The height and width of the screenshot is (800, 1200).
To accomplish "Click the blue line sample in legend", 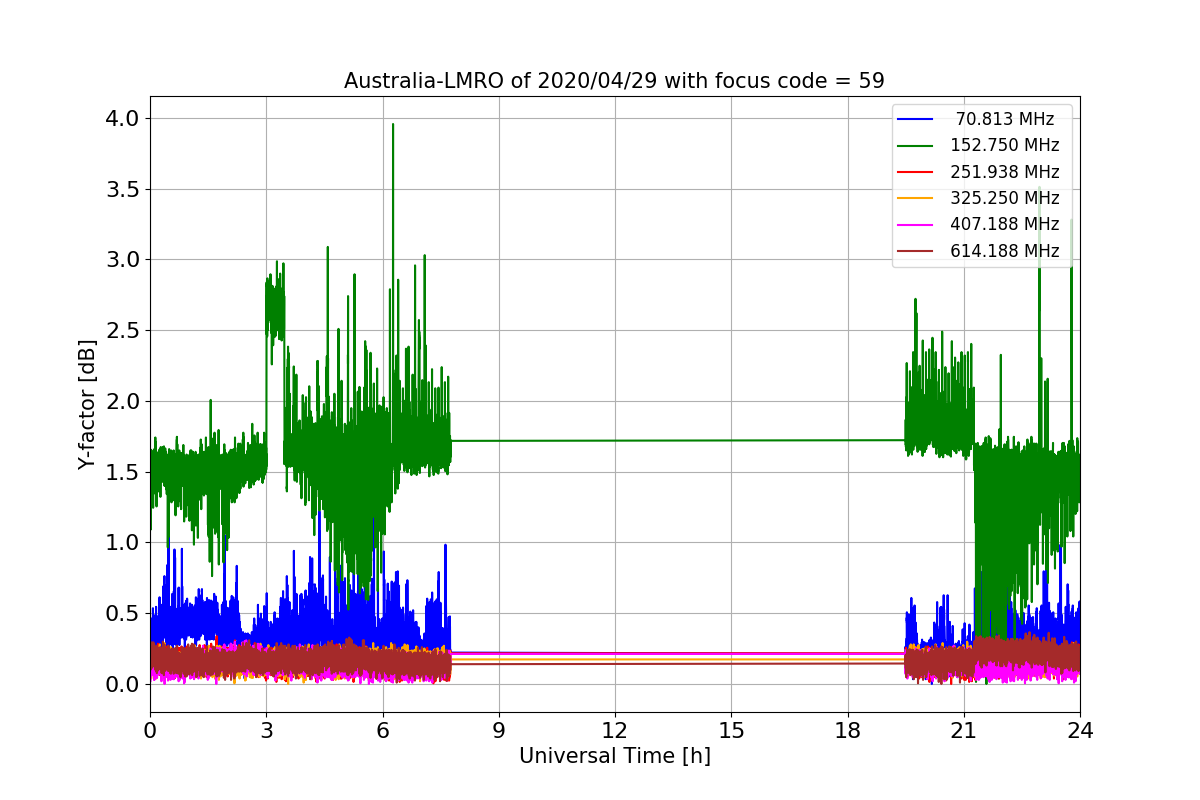I will [x=916, y=119].
